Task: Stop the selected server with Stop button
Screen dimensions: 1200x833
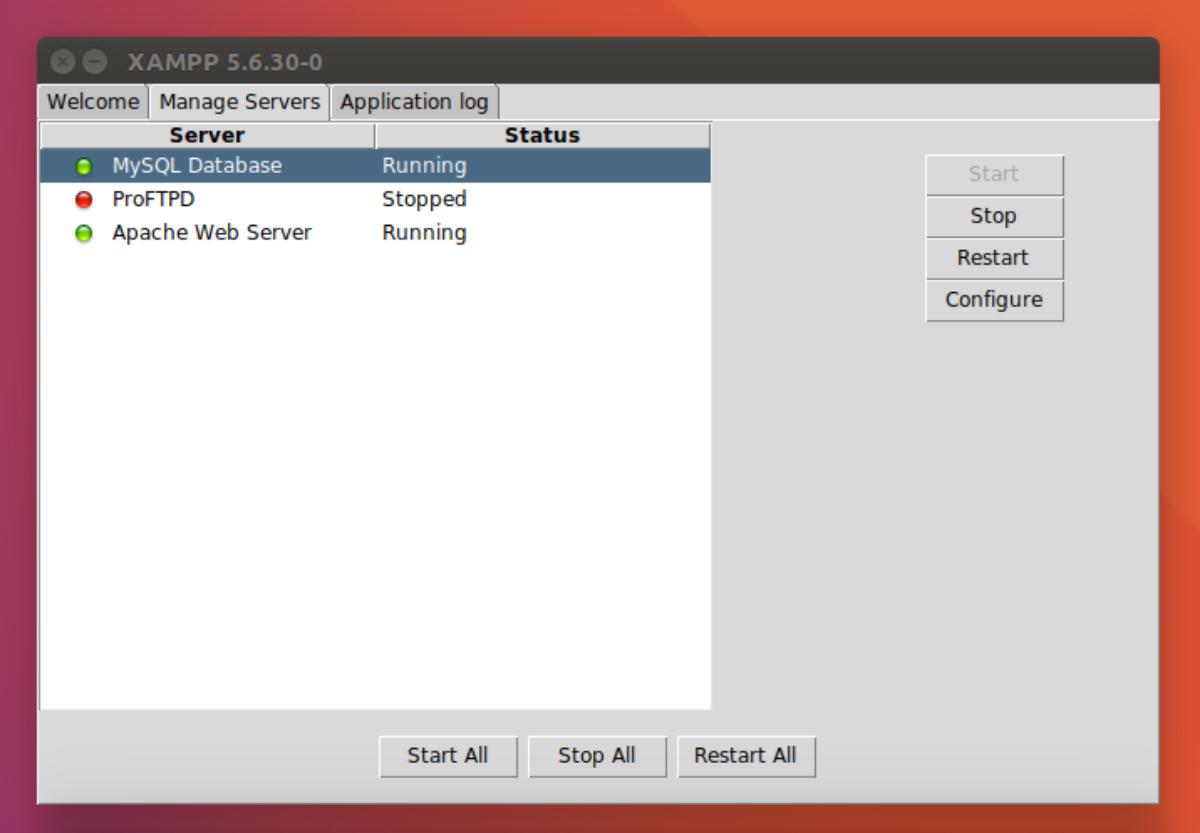Action: pos(994,216)
